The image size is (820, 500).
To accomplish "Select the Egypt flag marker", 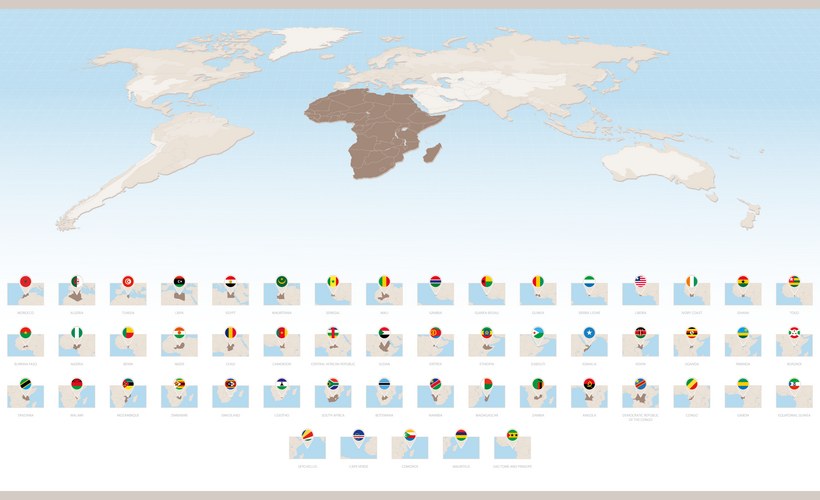I will [230, 281].
